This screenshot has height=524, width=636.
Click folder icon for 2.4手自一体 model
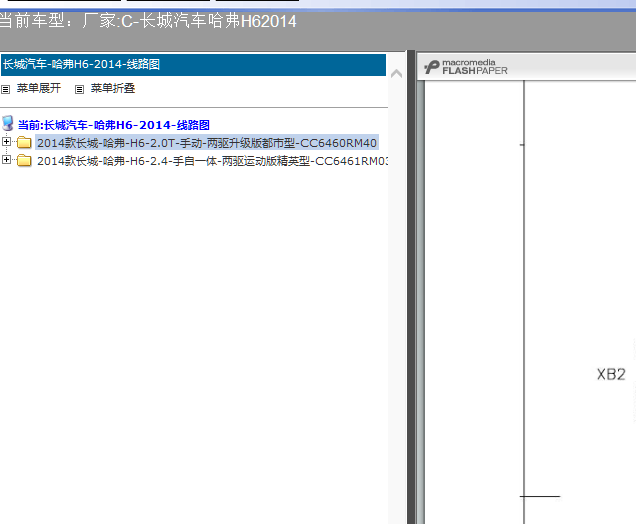click(x=24, y=161)
